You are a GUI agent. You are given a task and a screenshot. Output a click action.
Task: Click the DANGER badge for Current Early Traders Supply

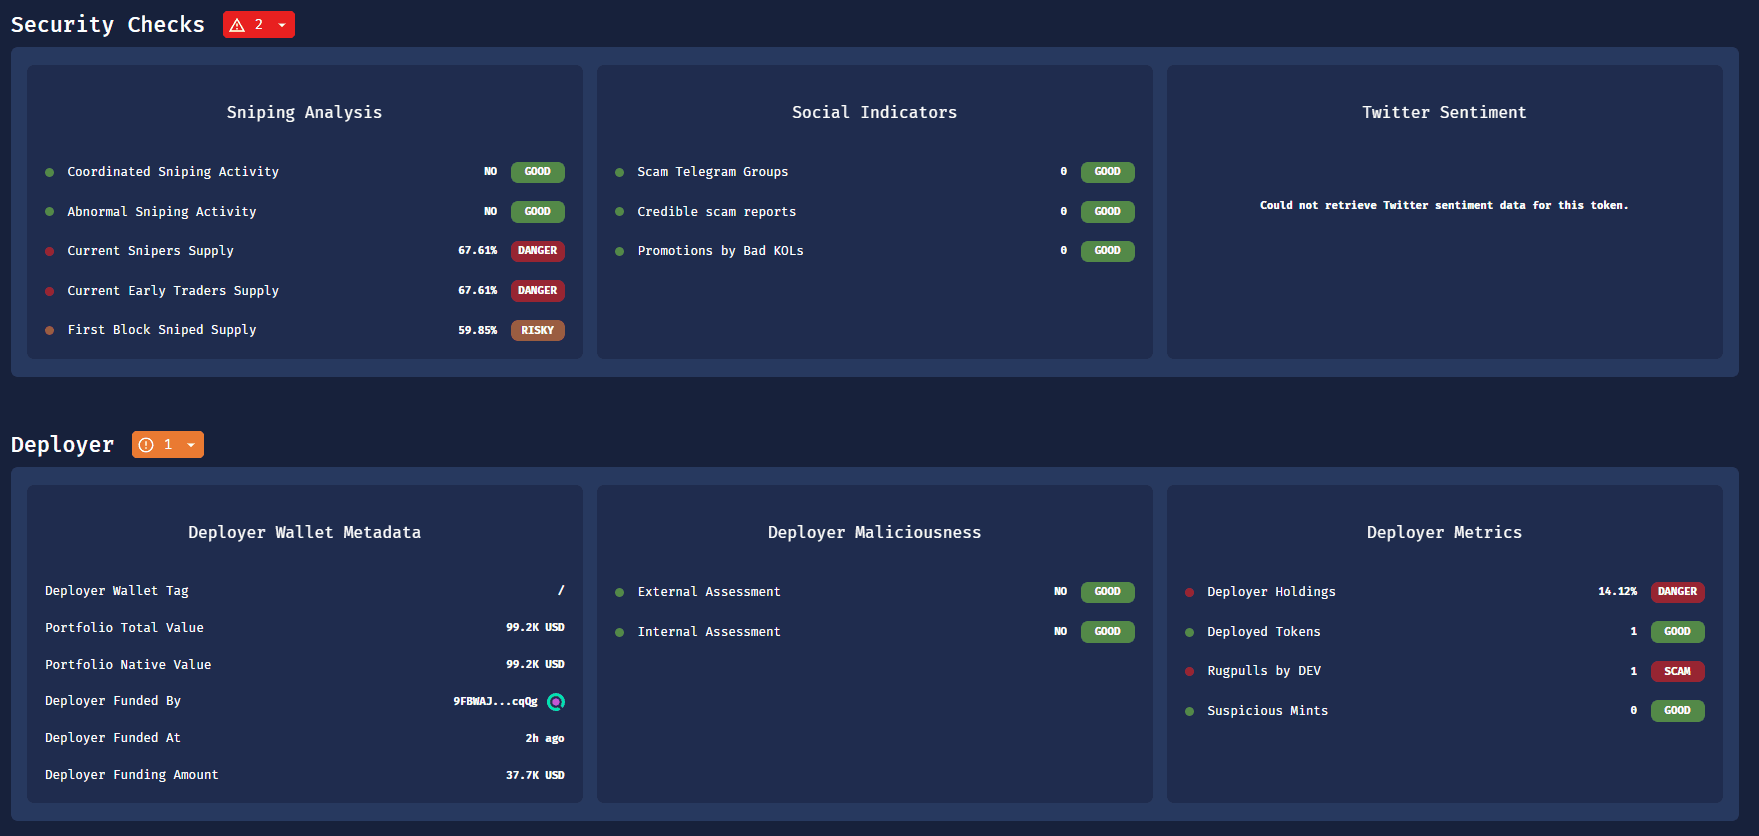[537, 291]
